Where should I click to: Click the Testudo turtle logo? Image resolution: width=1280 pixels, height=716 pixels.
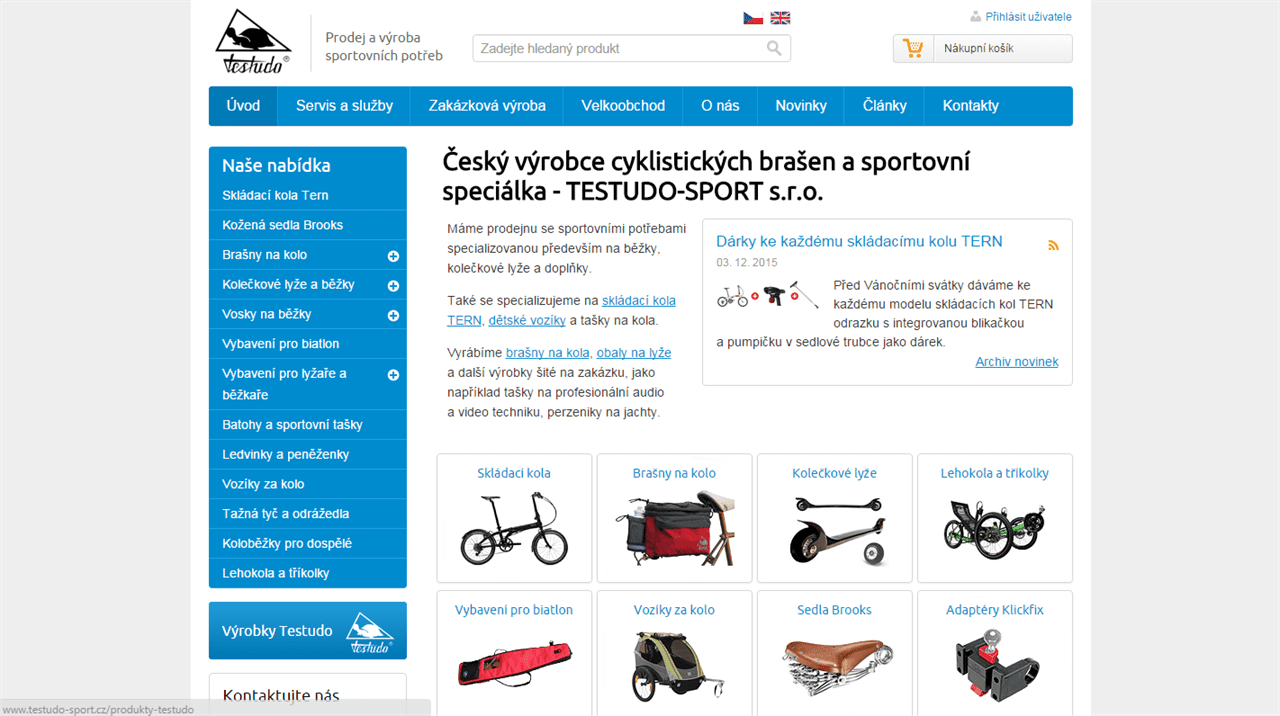tap(253, 42)
